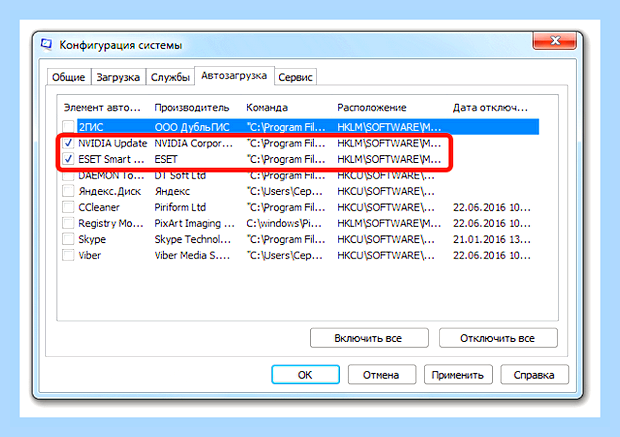Screen dimensions: 620x437
Task: Switch to the Общие tab
Action: (69, 77)
